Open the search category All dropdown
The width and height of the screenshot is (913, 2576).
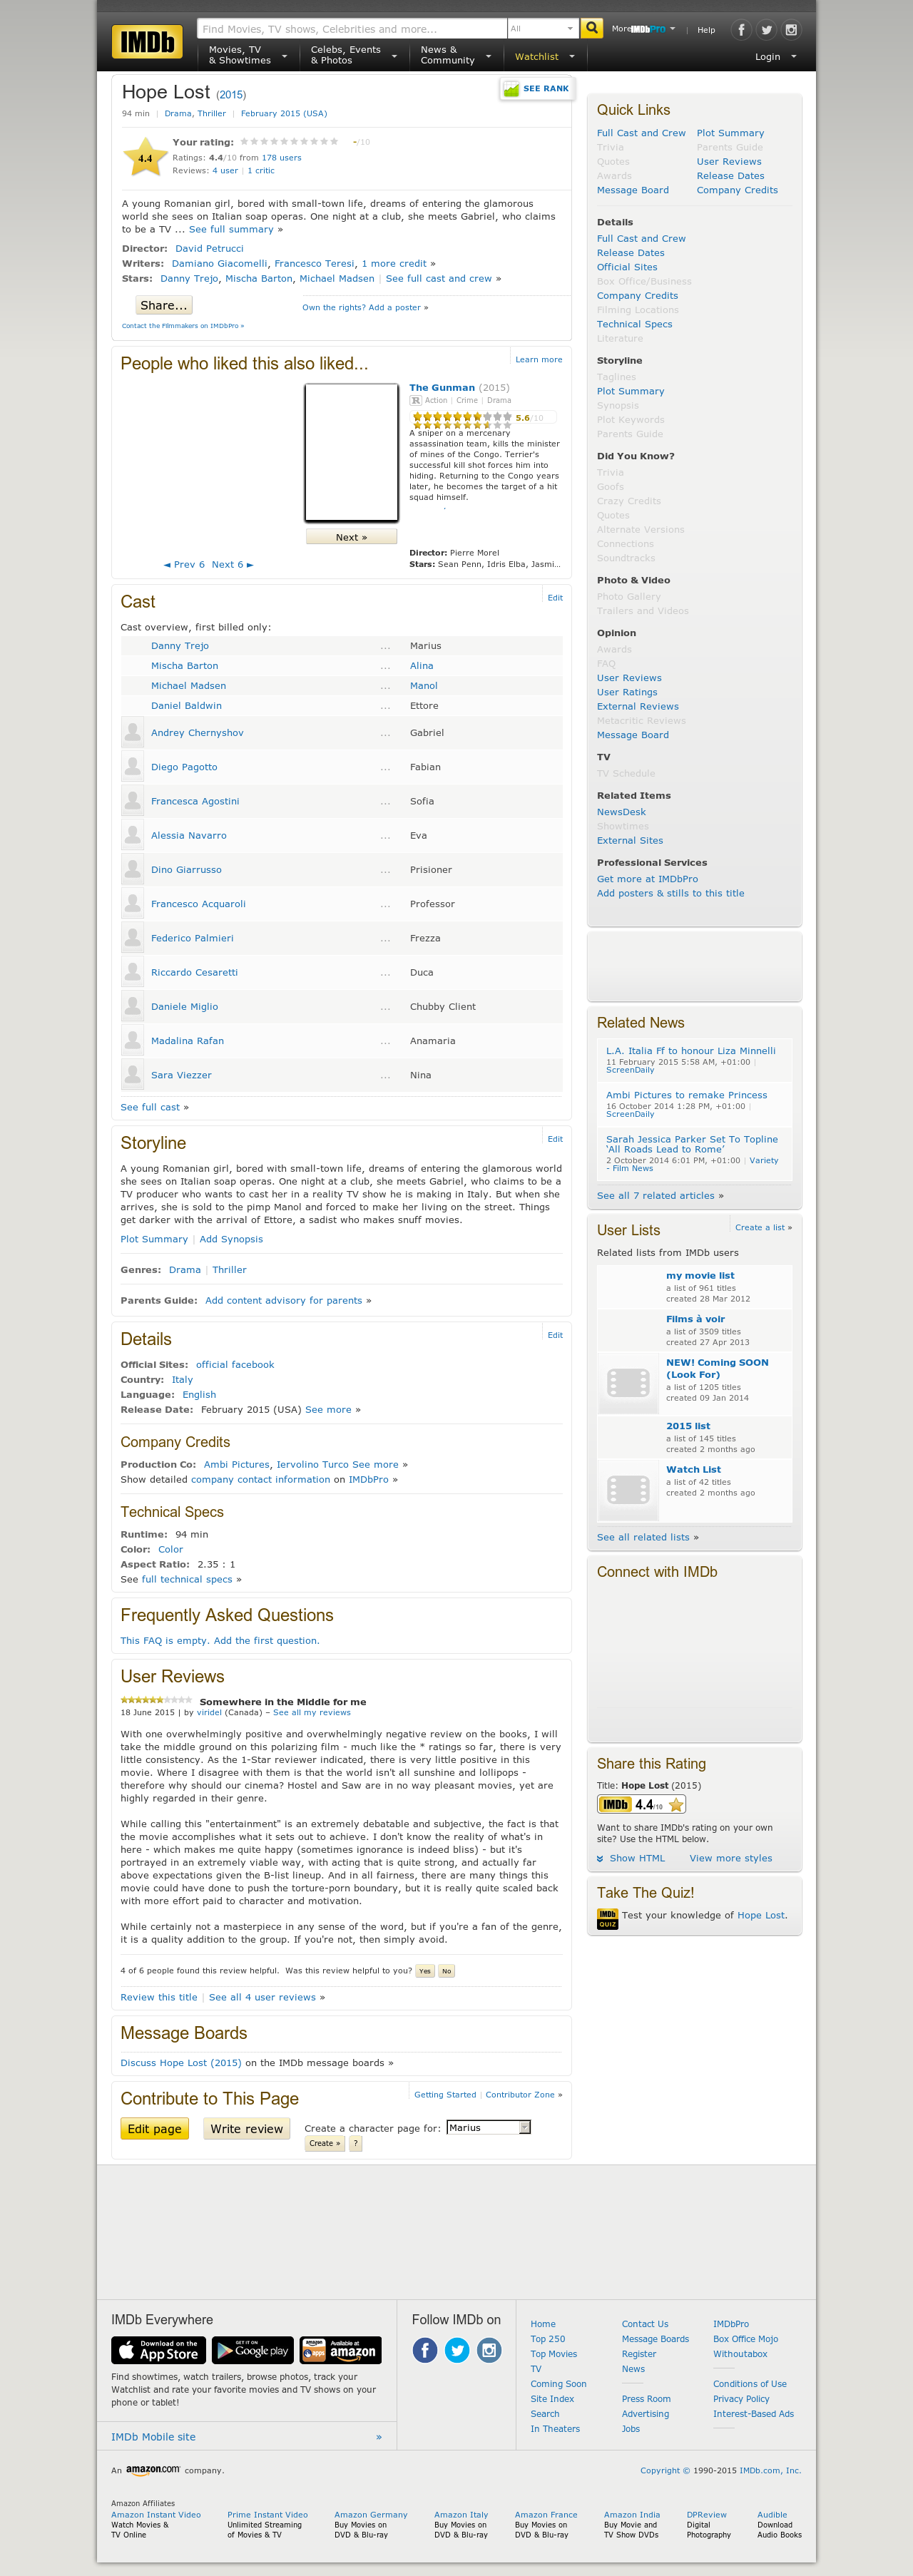pyautogui.click(x=543, y=28)
